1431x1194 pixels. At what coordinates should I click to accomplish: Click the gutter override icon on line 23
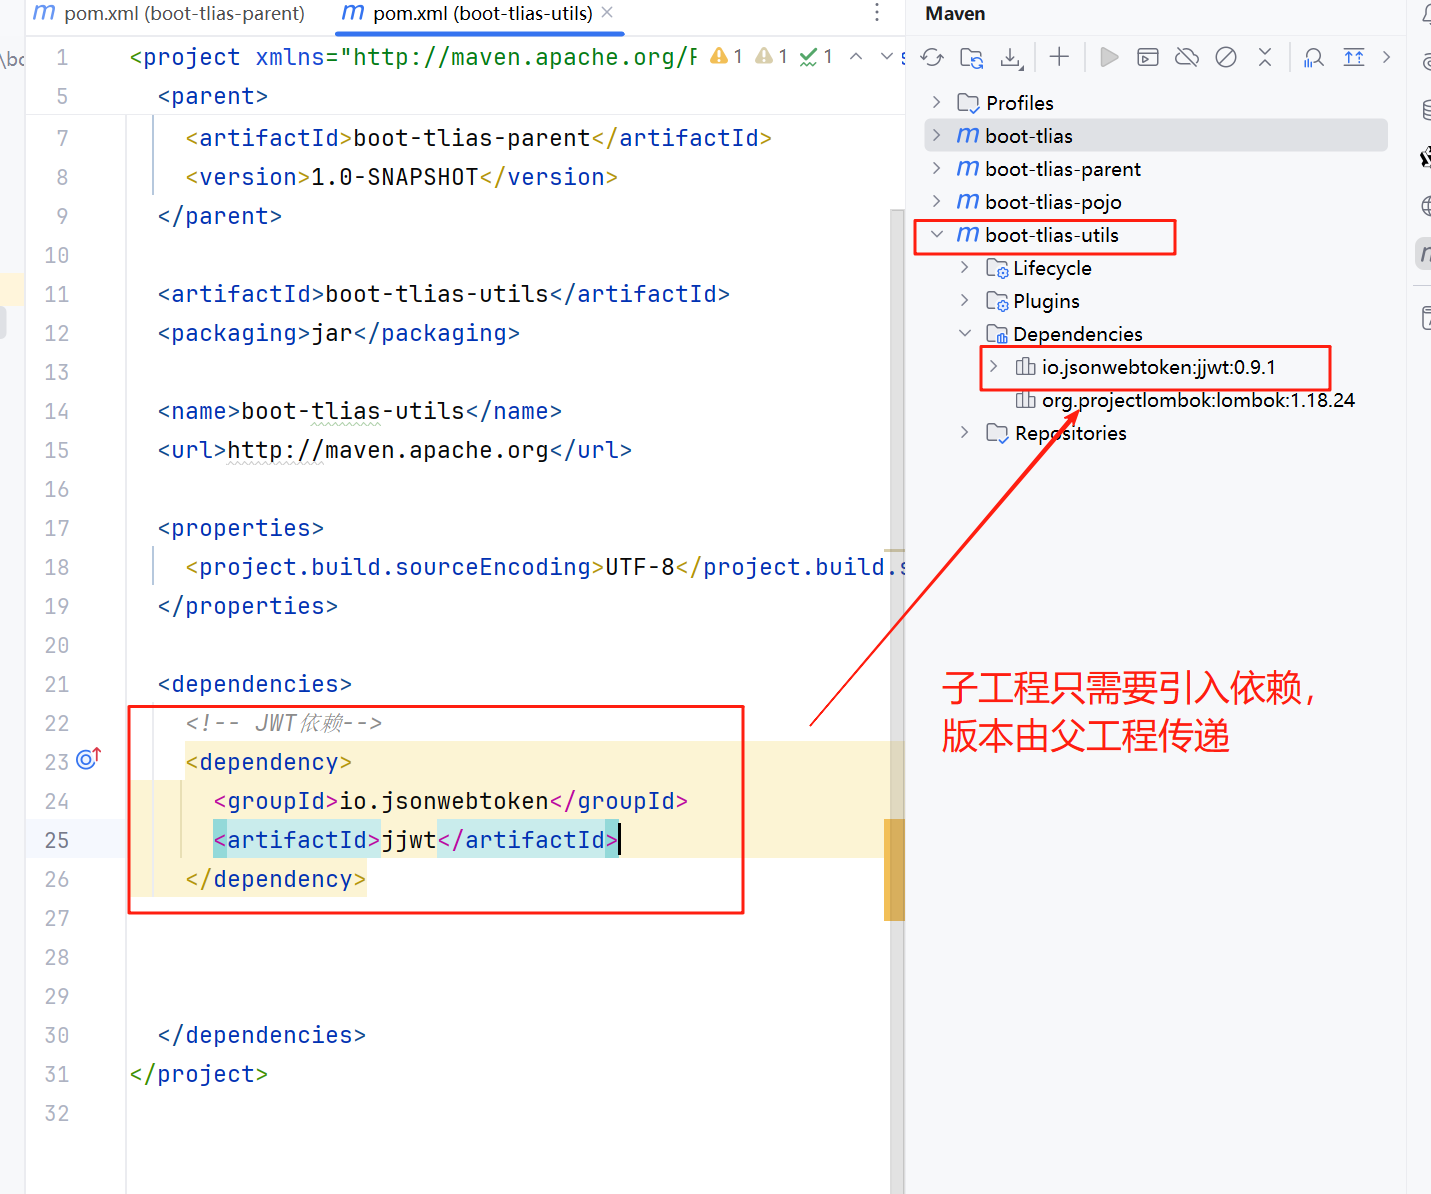[x=88, y=759]
